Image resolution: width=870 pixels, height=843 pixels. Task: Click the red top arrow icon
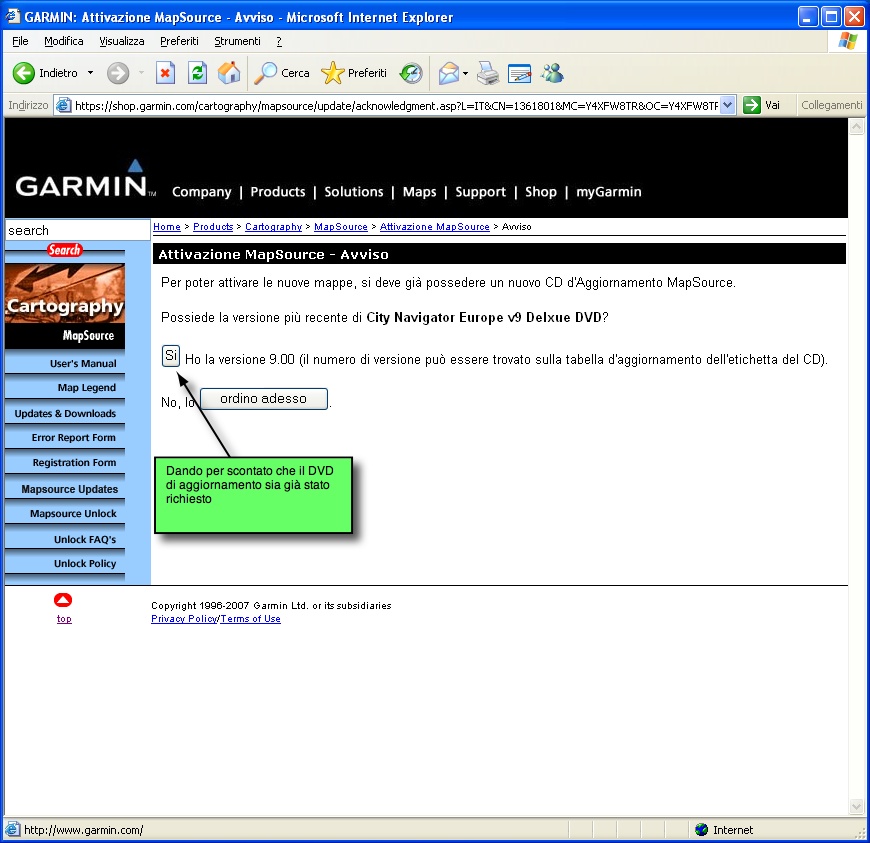pyautogui.click(x=63, y=600)
